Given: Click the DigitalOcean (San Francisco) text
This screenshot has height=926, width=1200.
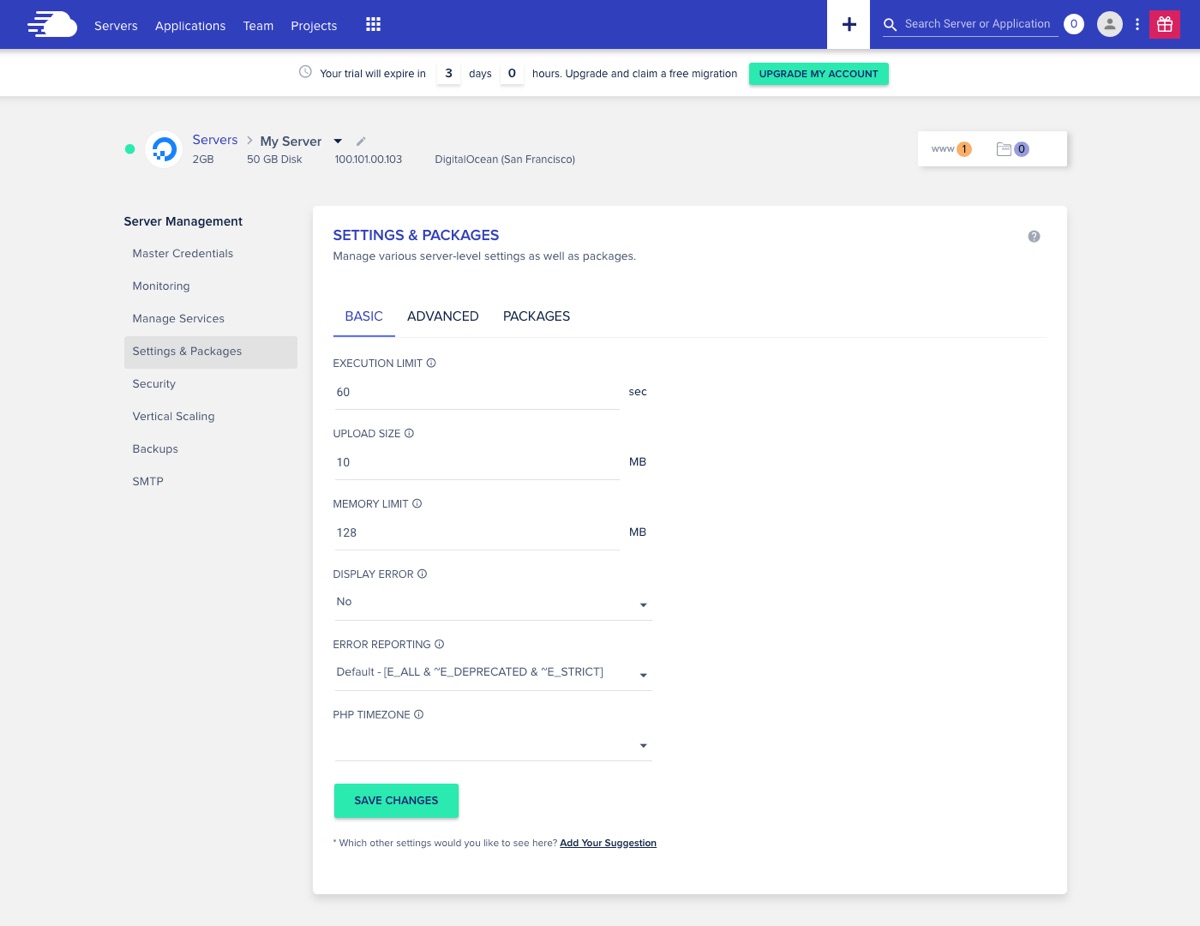Looking at the screenshot, I should (505, 159).
